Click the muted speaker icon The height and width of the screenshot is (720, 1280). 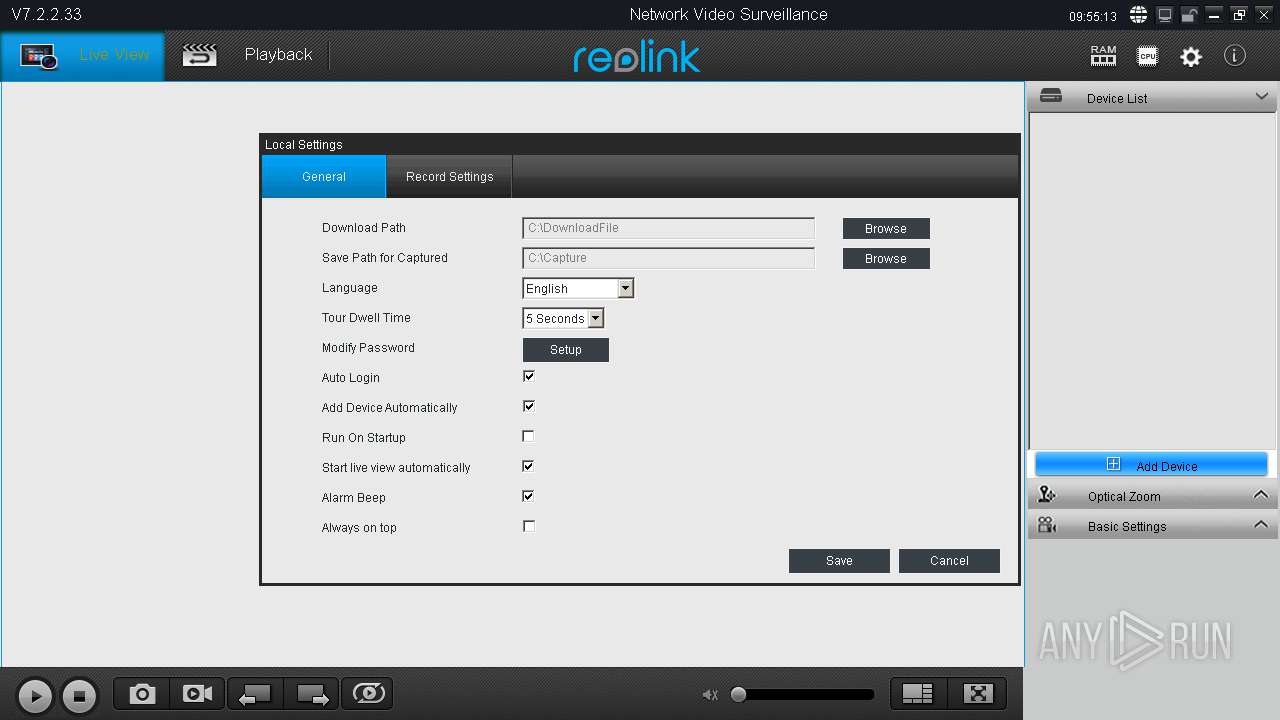[x=710, y=695]
